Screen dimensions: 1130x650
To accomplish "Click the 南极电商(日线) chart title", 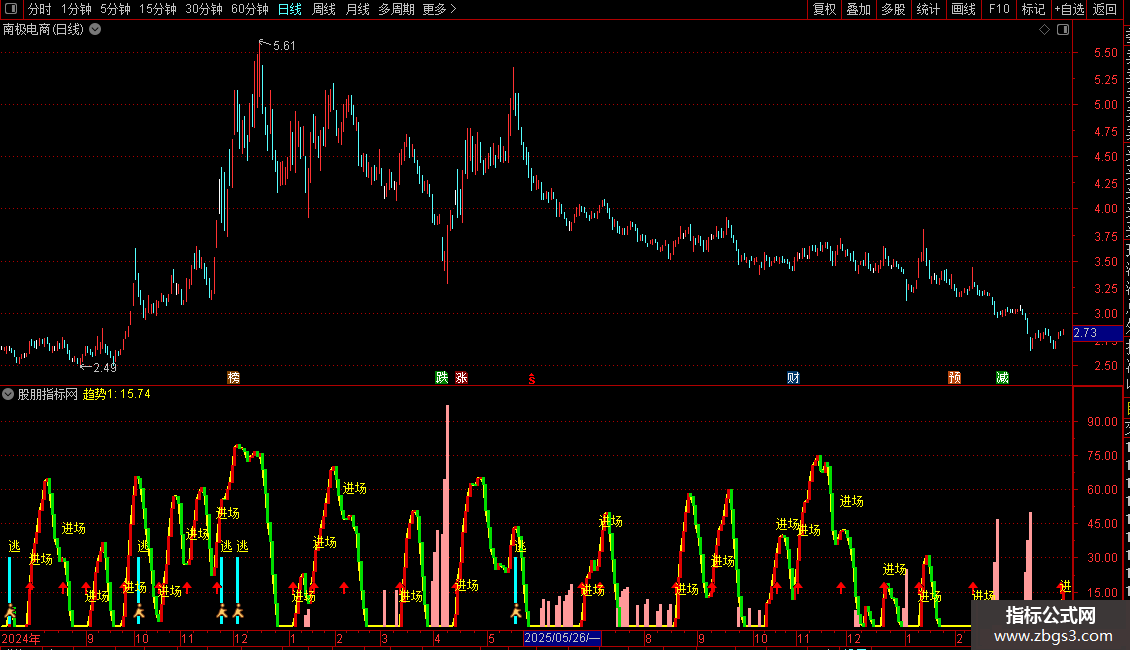I will pos(43,30).
